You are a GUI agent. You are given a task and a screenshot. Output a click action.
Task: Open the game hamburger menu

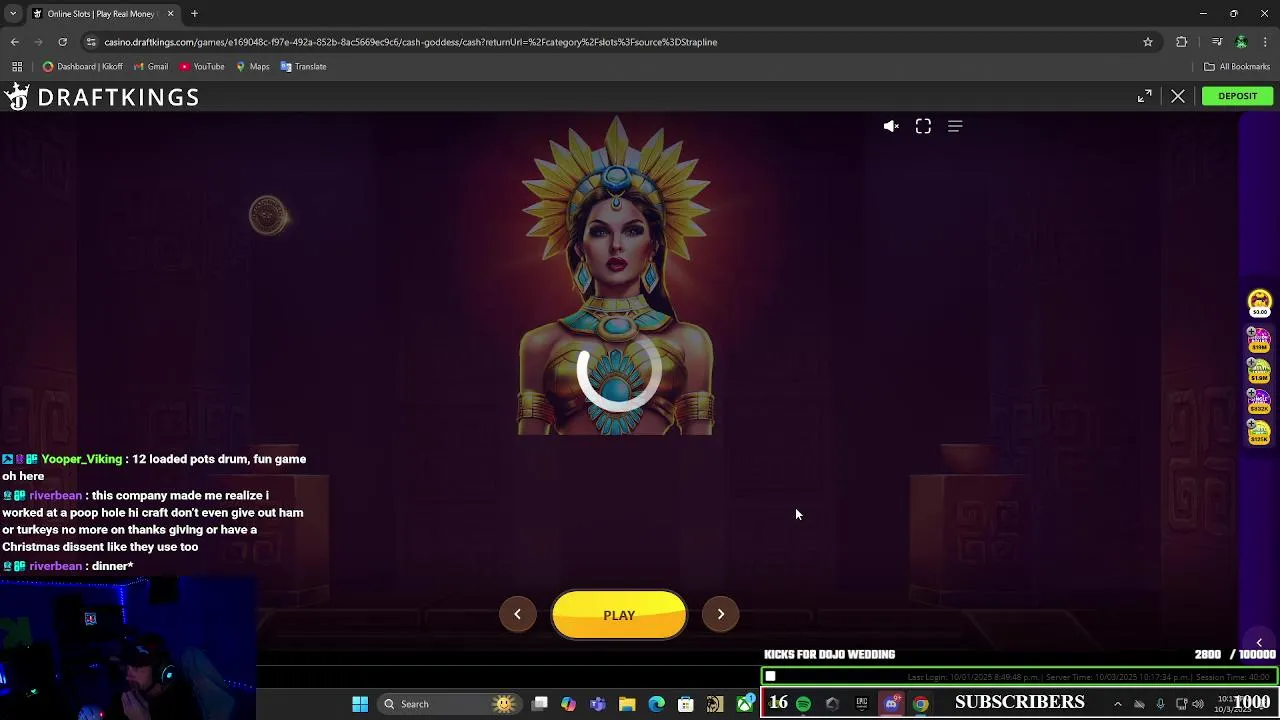(955, 126)
